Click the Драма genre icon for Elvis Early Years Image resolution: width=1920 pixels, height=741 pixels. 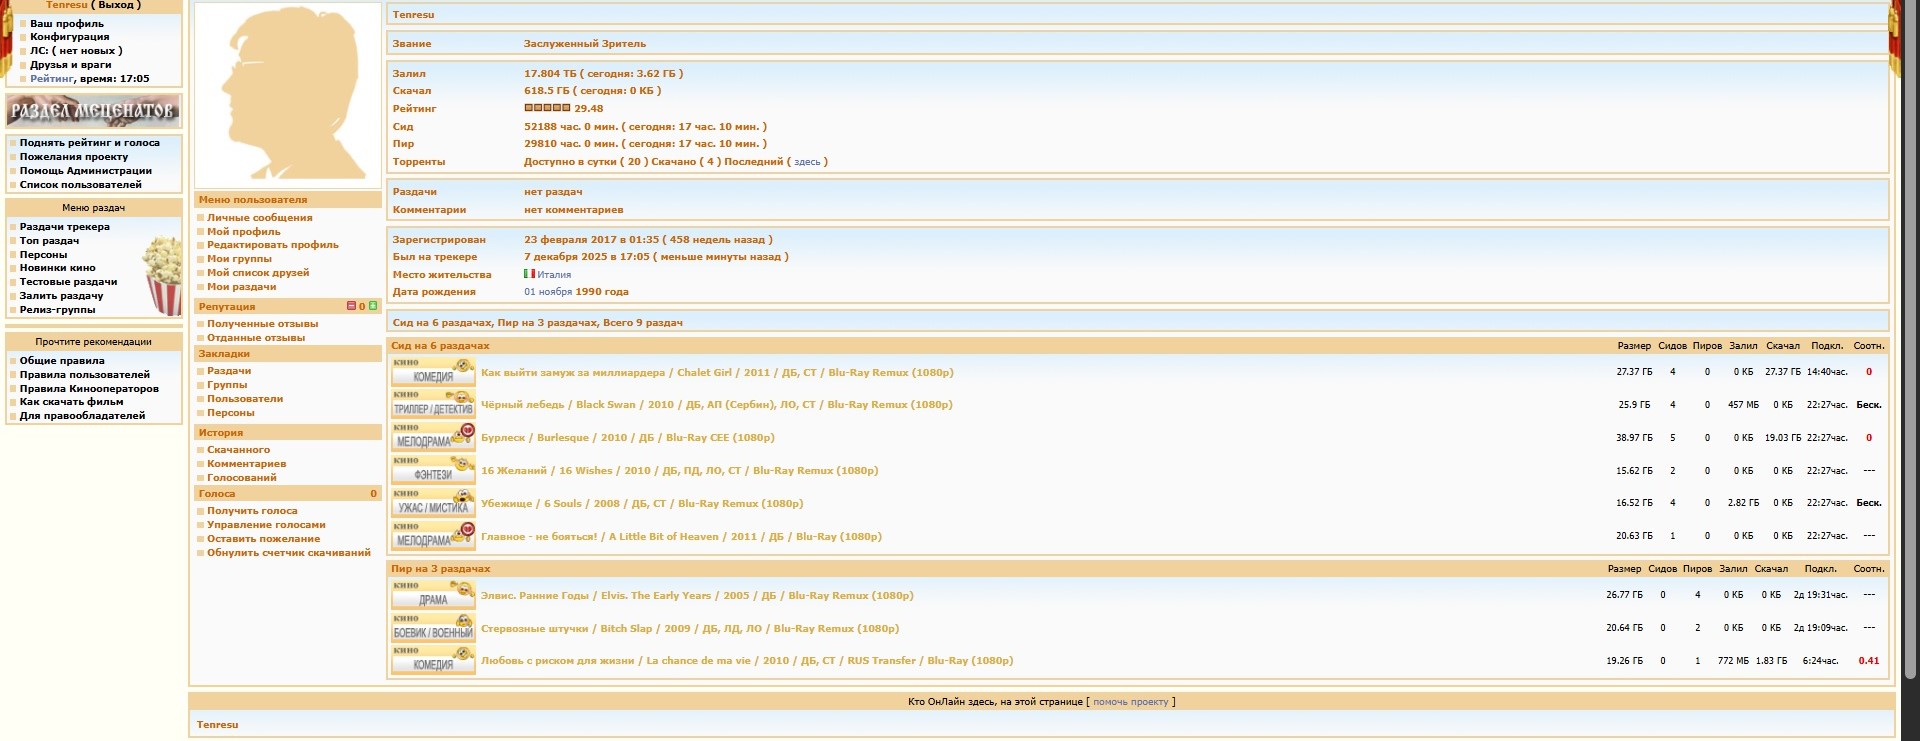click(433, 595)
